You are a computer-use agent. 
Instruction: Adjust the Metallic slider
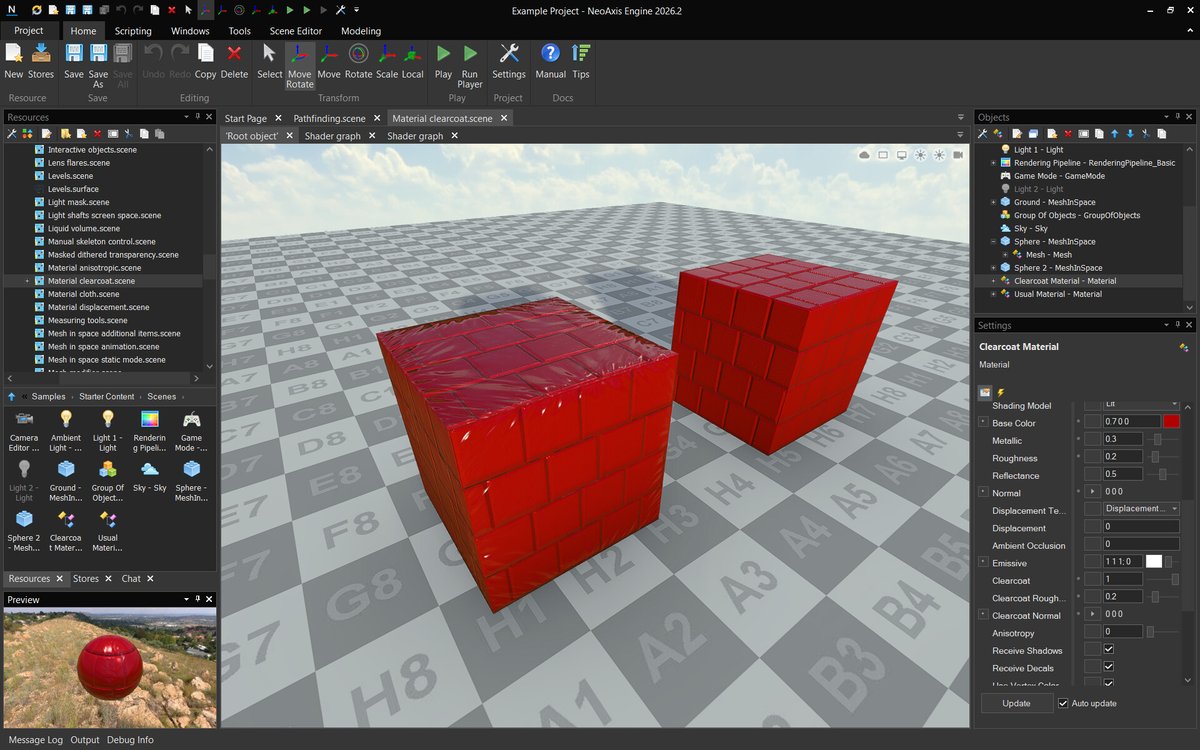[1158, 440]
